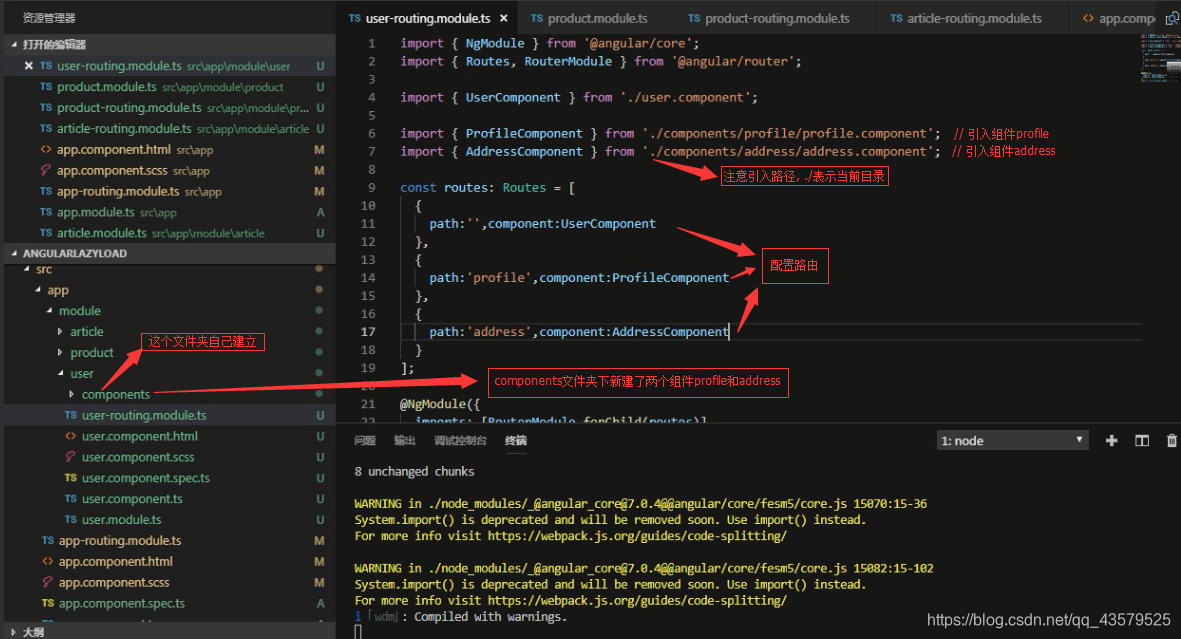Click the AddressComponent import on line 7
This screenshot has height=639, width=1181.
523,151
